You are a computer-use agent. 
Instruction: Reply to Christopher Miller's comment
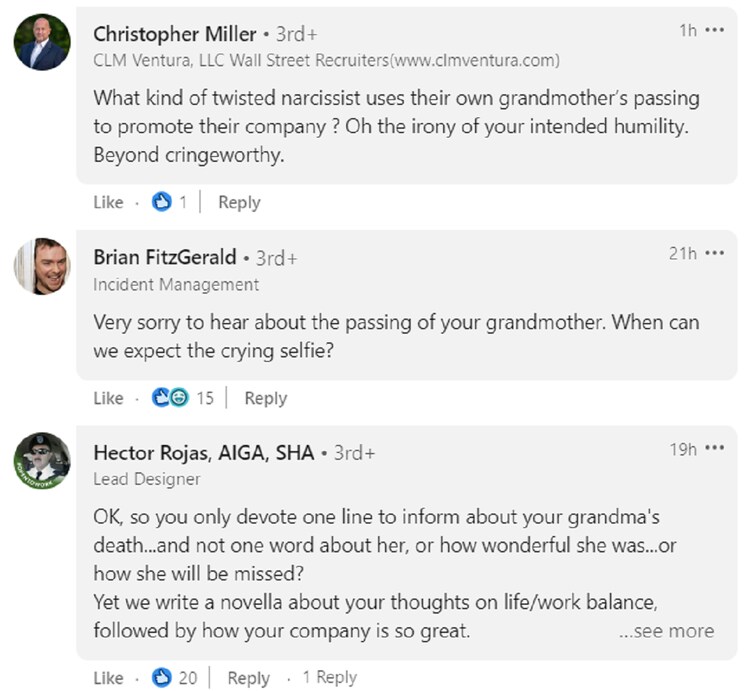click(x=239, y=202)
